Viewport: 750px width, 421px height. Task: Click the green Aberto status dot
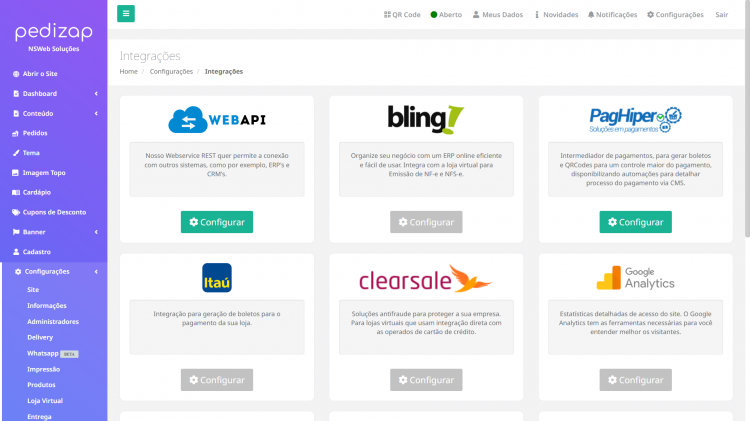click(x=434, y=15)
